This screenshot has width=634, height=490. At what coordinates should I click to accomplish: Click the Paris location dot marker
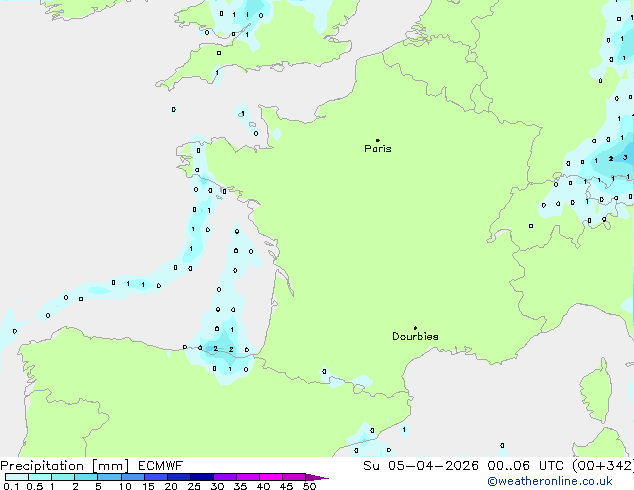coord(378,140)
